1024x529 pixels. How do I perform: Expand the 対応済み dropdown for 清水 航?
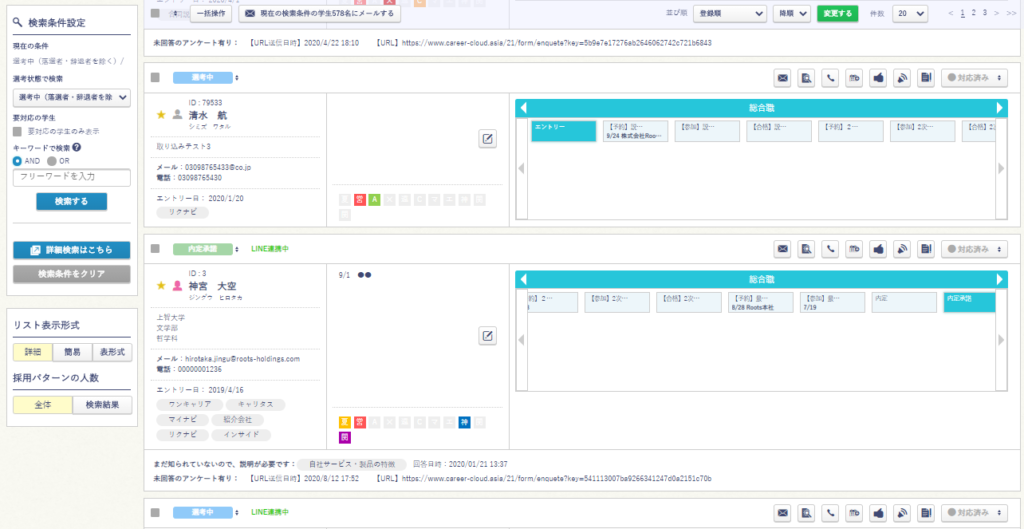coord(974,78)
